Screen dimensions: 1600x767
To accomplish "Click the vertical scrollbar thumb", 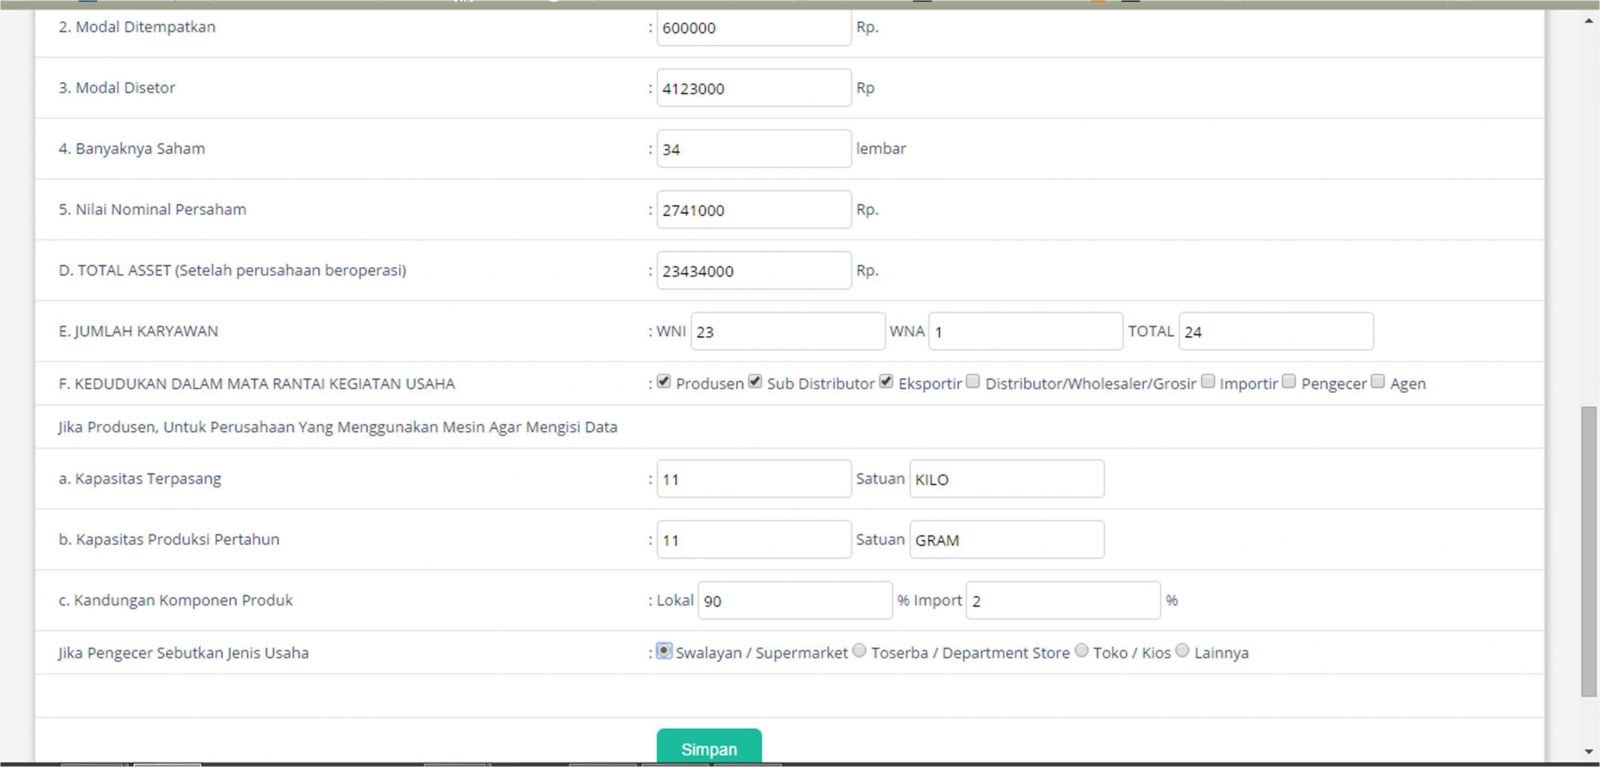I will [x=1589, y=550].
